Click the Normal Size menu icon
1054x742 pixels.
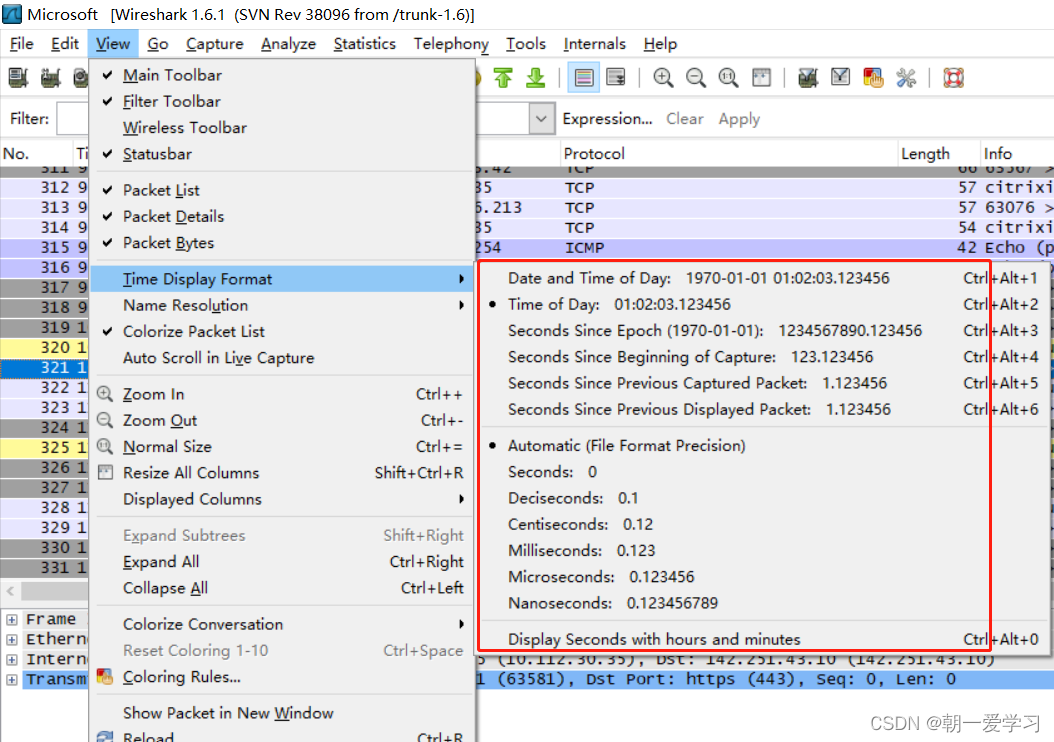(x=105, y=446)
